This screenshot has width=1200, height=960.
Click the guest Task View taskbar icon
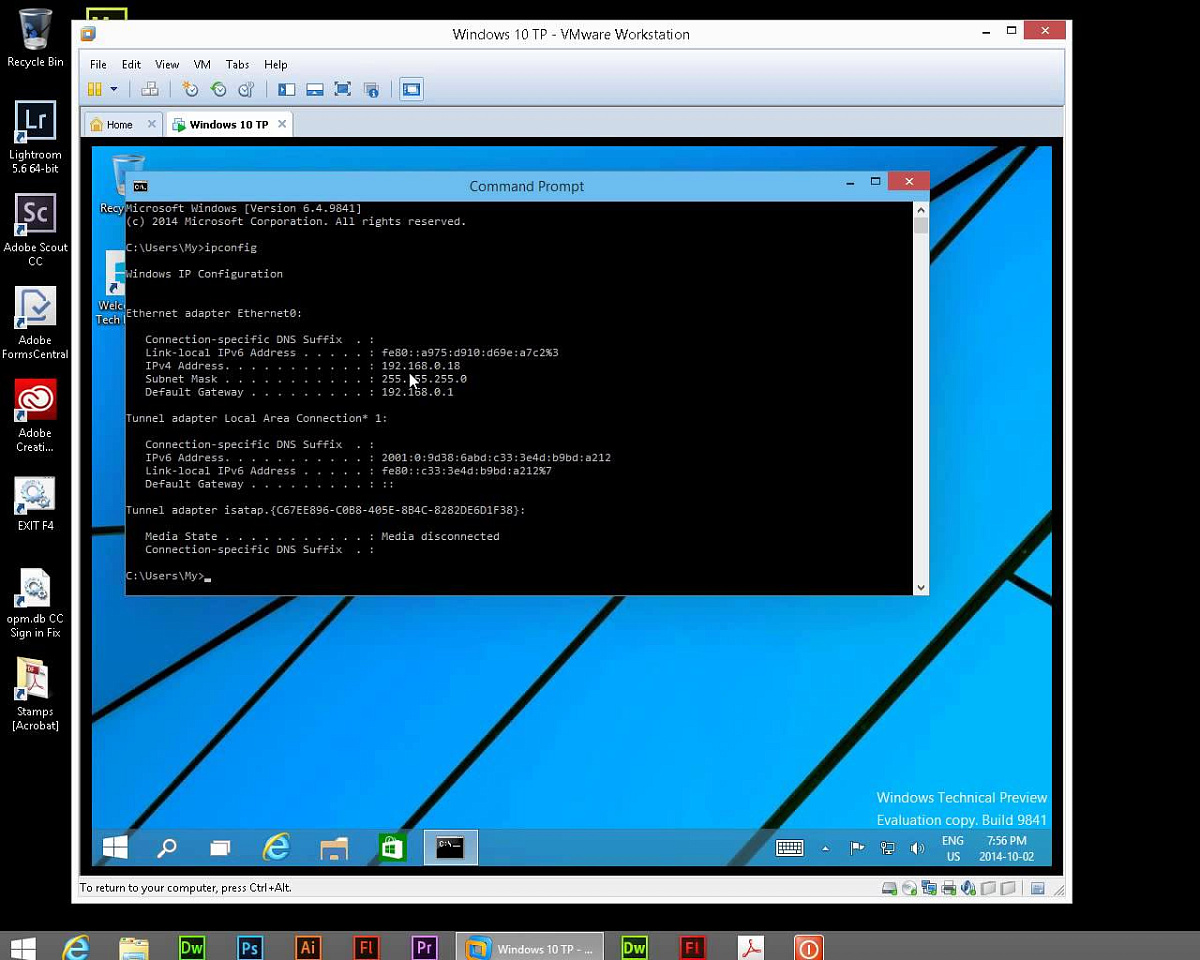(220, 848)
